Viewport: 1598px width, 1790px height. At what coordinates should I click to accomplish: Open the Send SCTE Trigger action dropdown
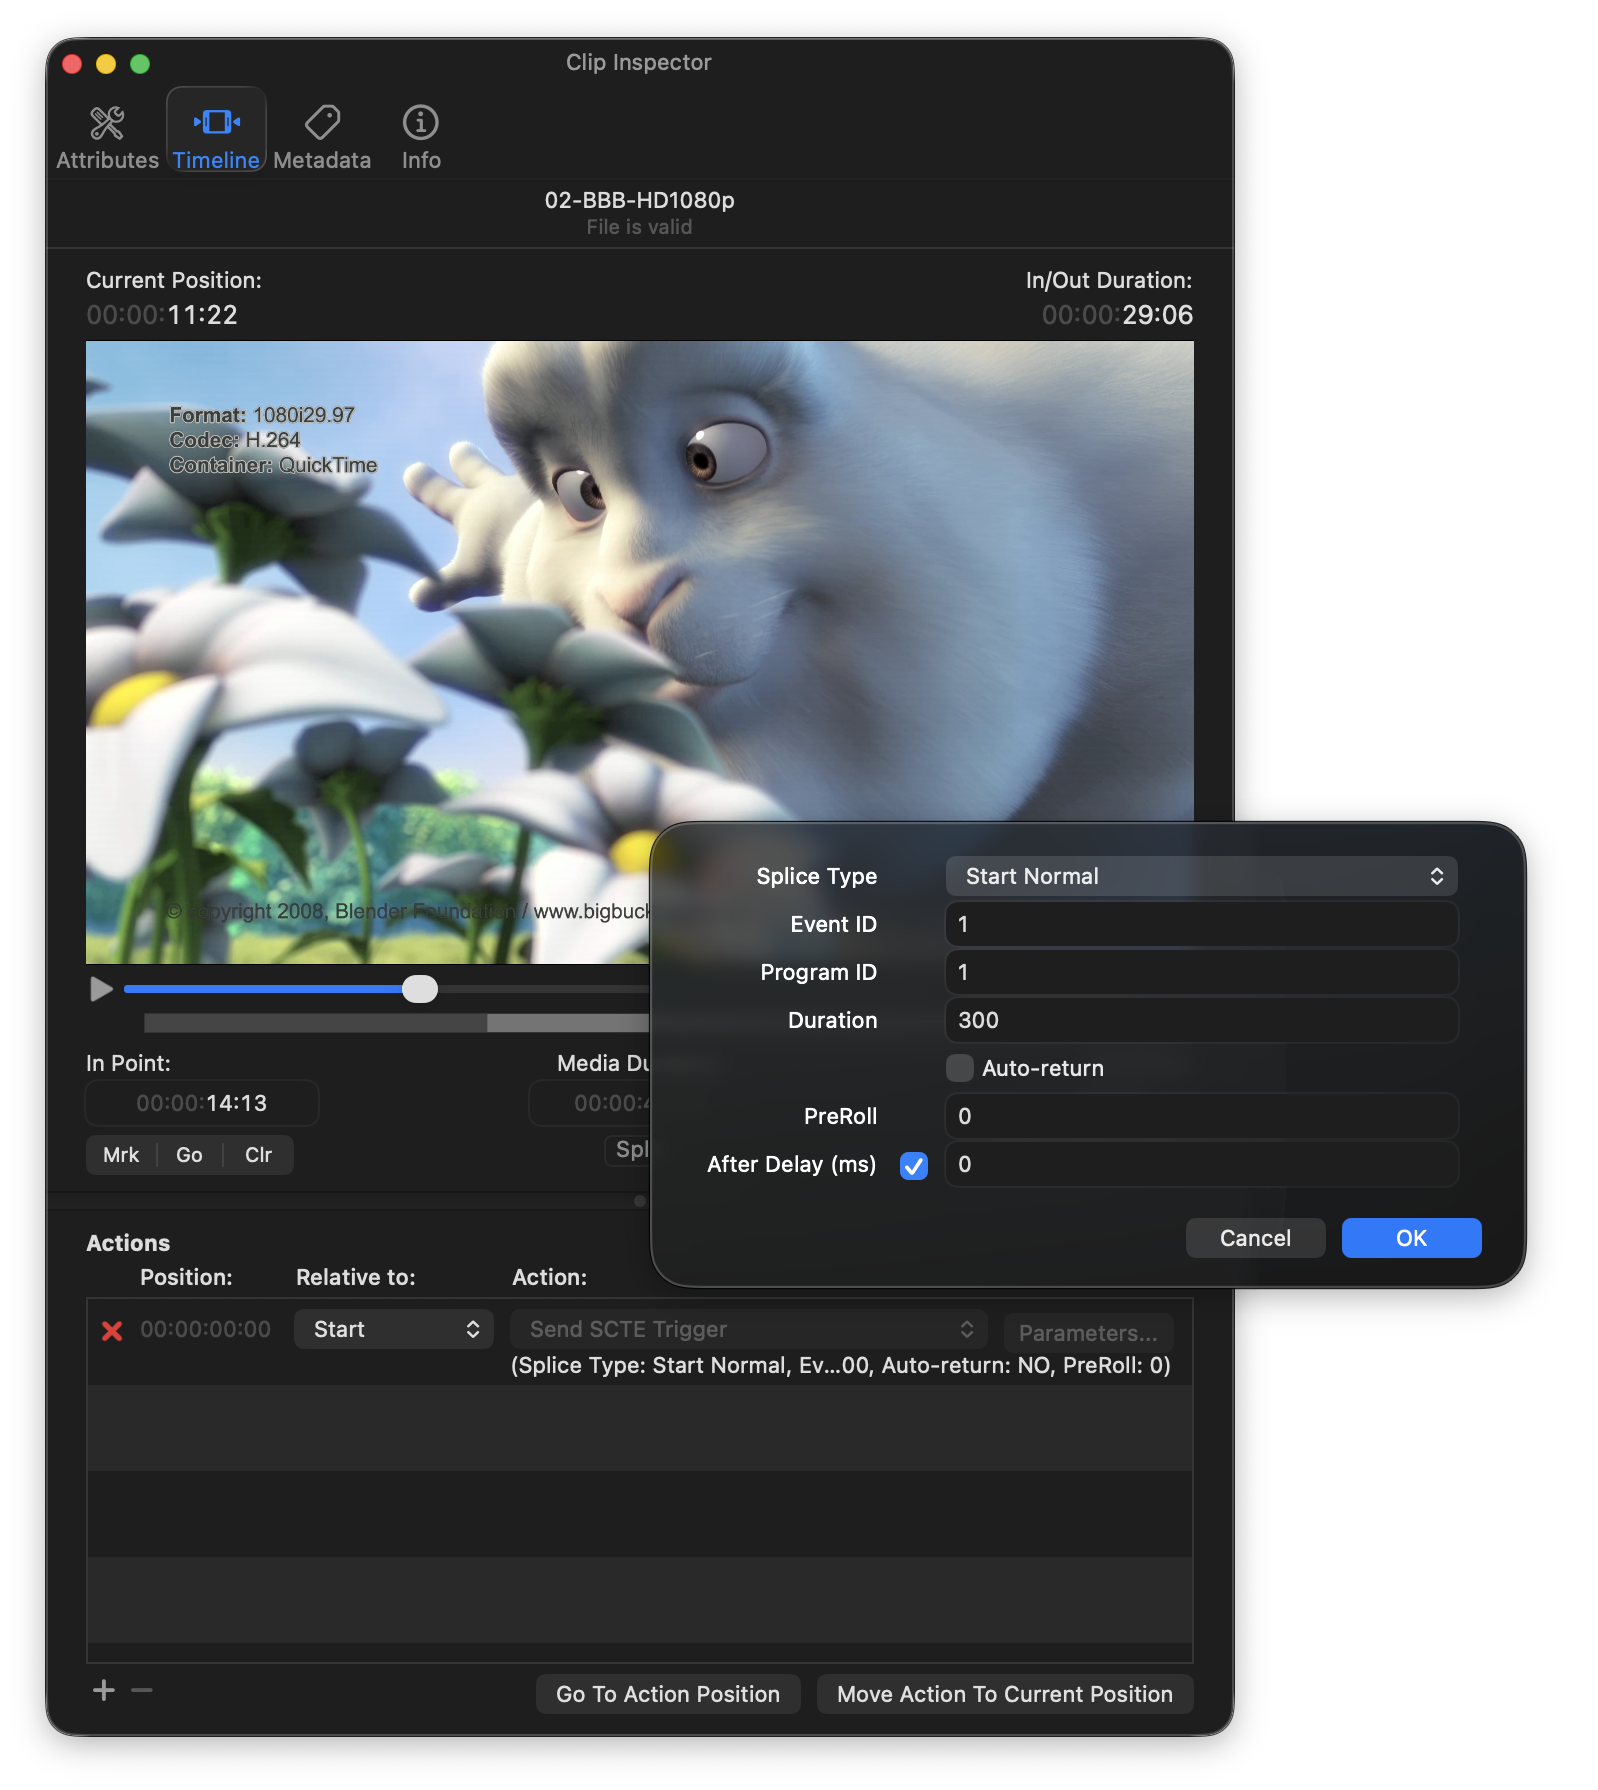click(x=749, y=1329)
